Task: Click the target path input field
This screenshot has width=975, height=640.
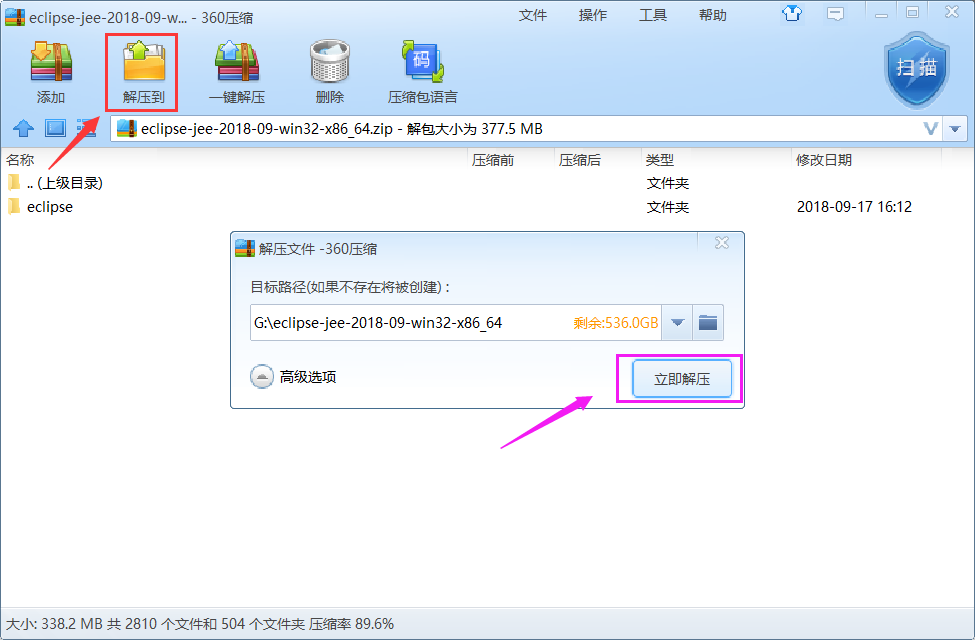Action: 456,323
